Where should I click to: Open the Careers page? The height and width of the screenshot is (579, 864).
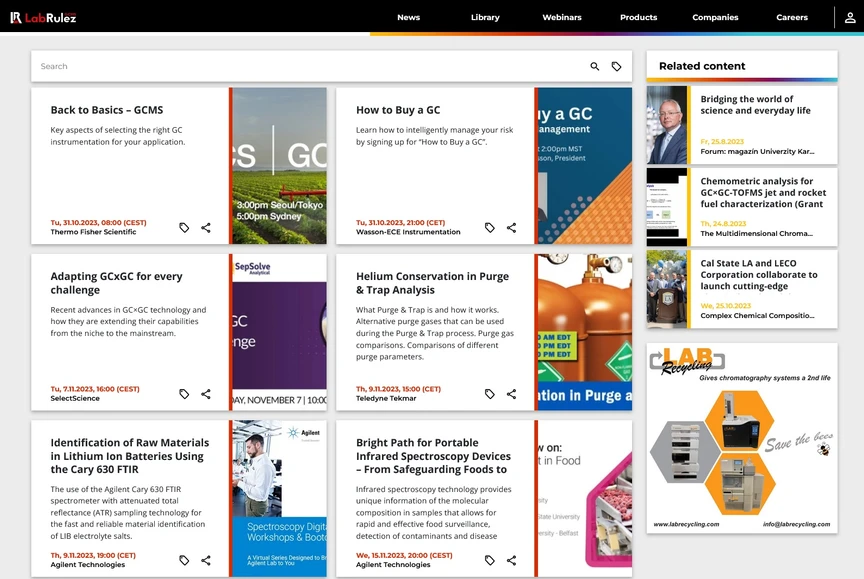[791, 18]
